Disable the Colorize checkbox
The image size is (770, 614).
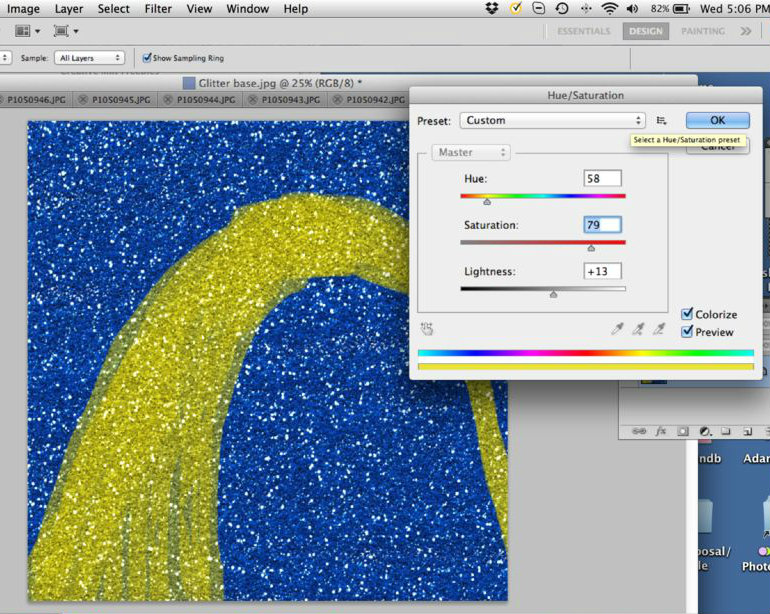click(x=687, y=314)
